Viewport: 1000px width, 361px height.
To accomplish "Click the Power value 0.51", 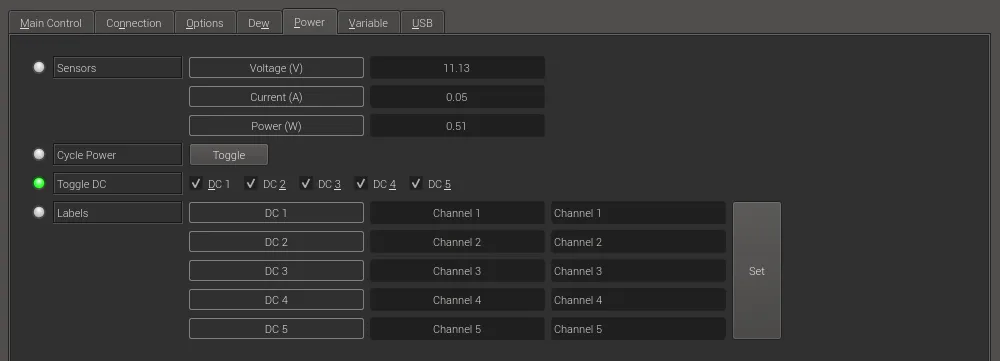I will (x=457, y=126).
